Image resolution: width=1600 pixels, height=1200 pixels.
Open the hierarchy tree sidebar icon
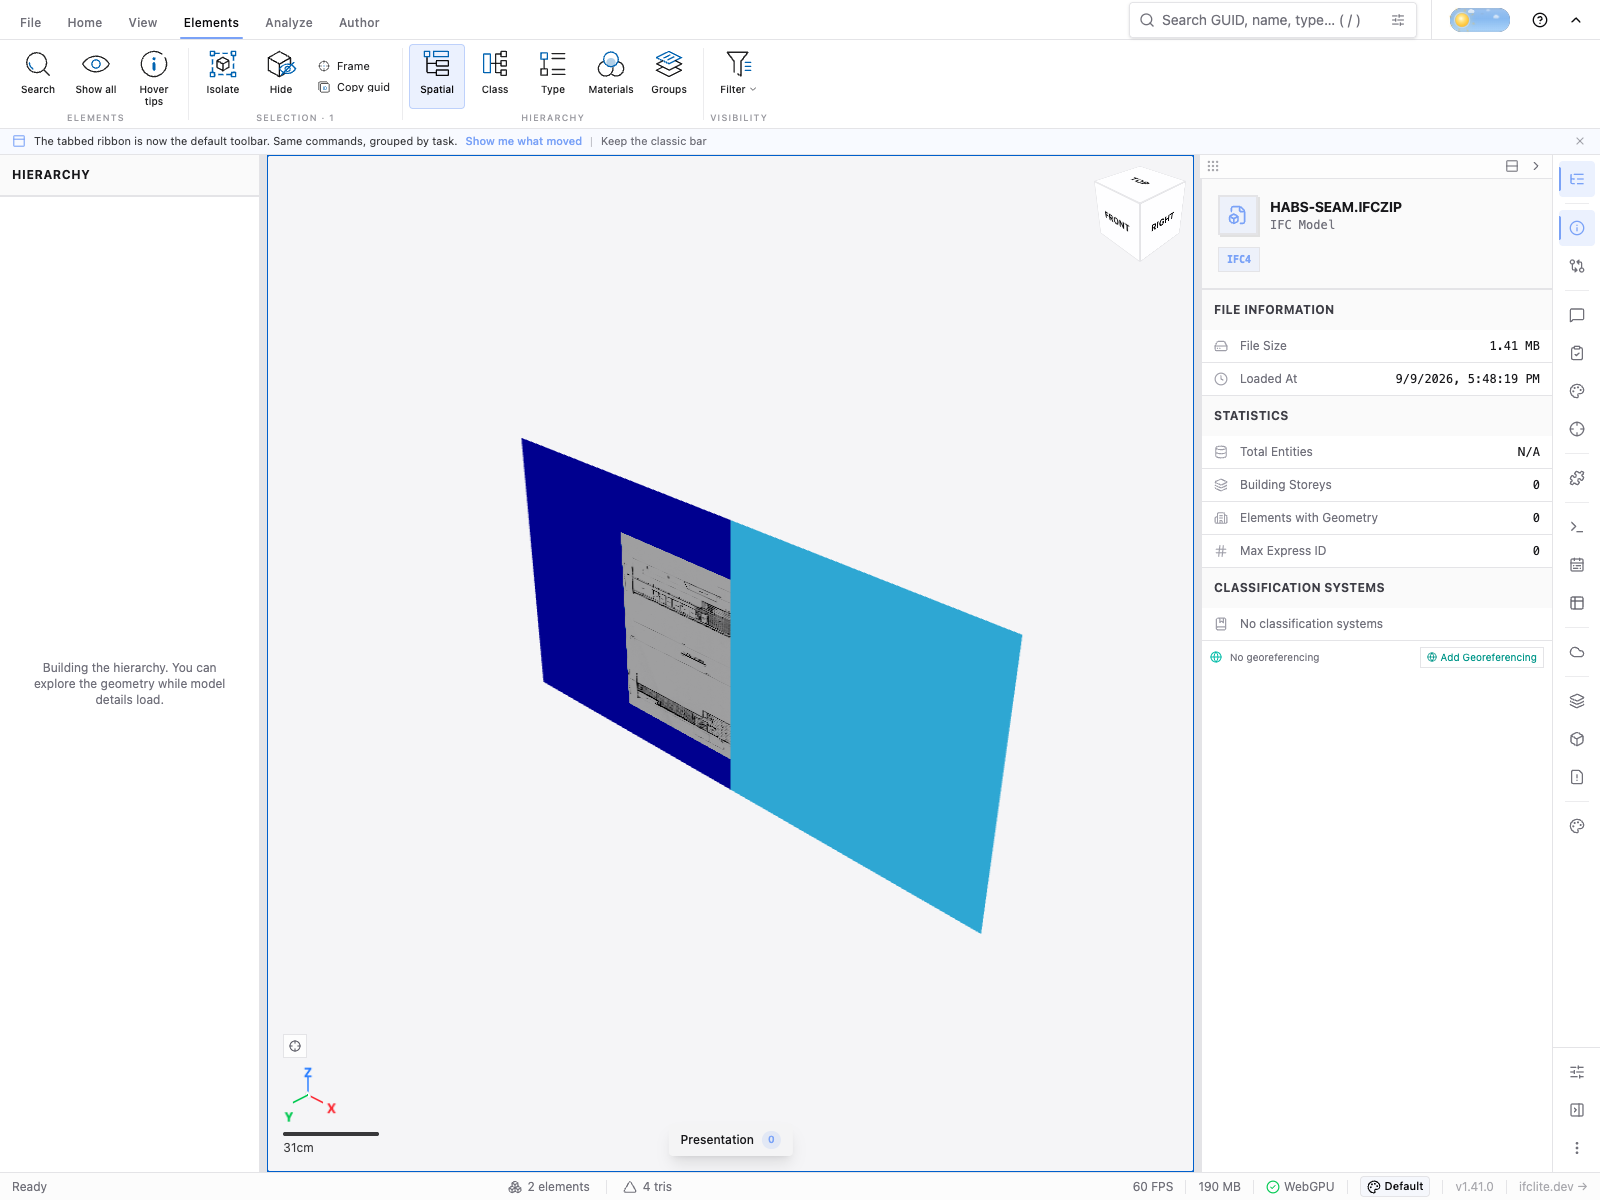coord(1577,179)
